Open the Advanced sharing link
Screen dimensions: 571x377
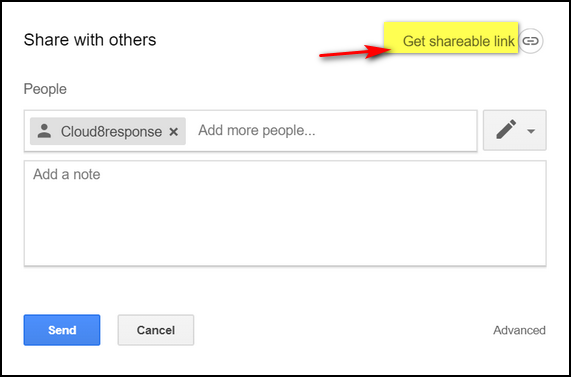point(519,330)
